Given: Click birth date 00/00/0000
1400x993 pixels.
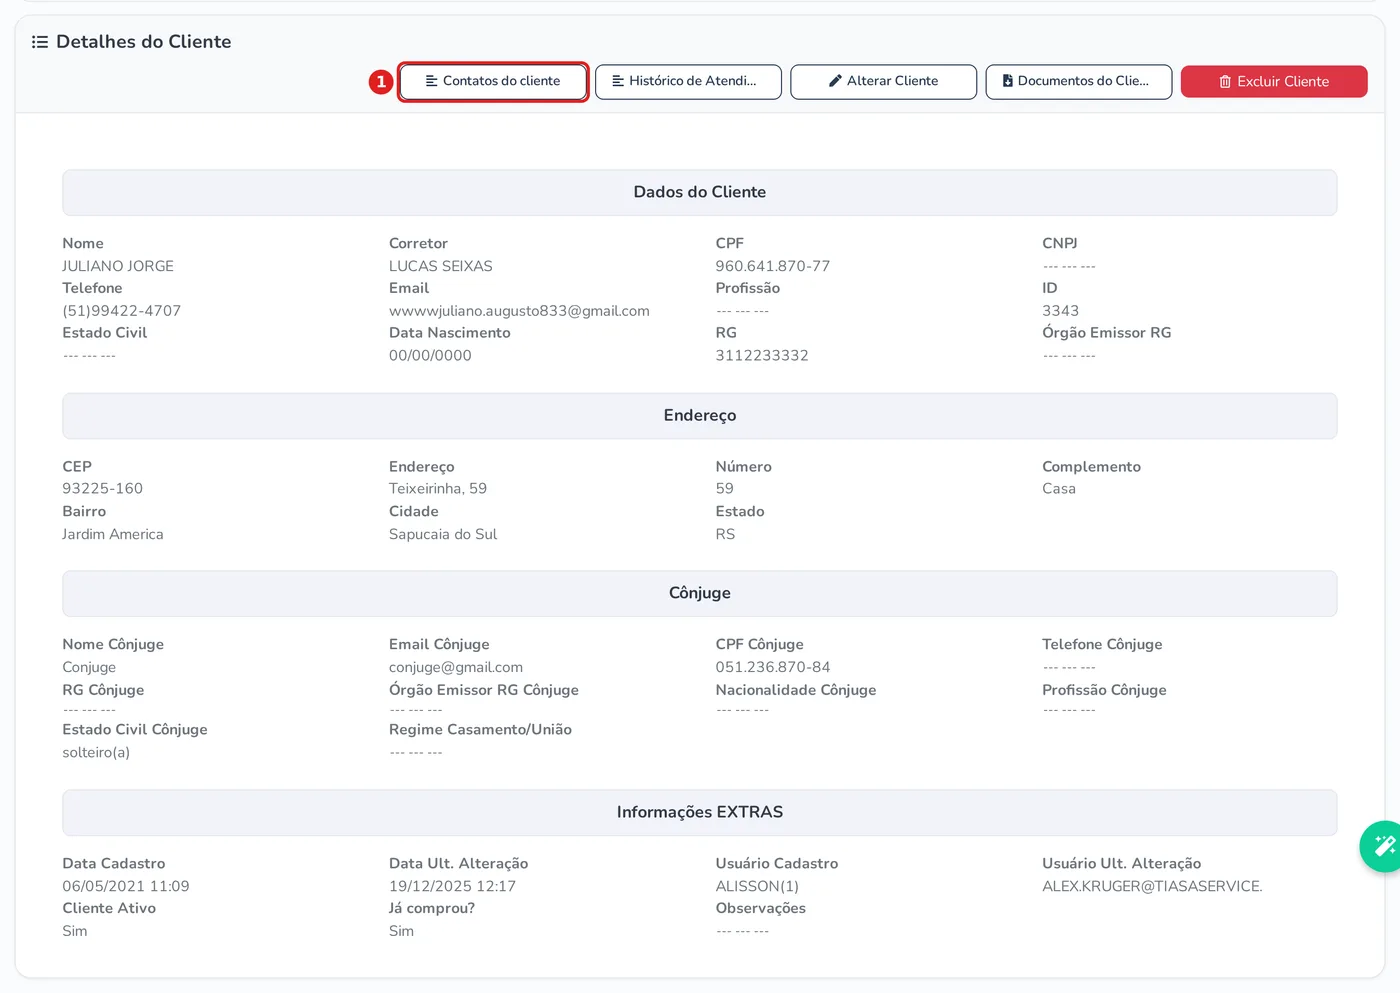Looking at the screenshot, I should [x=430, y=355].
